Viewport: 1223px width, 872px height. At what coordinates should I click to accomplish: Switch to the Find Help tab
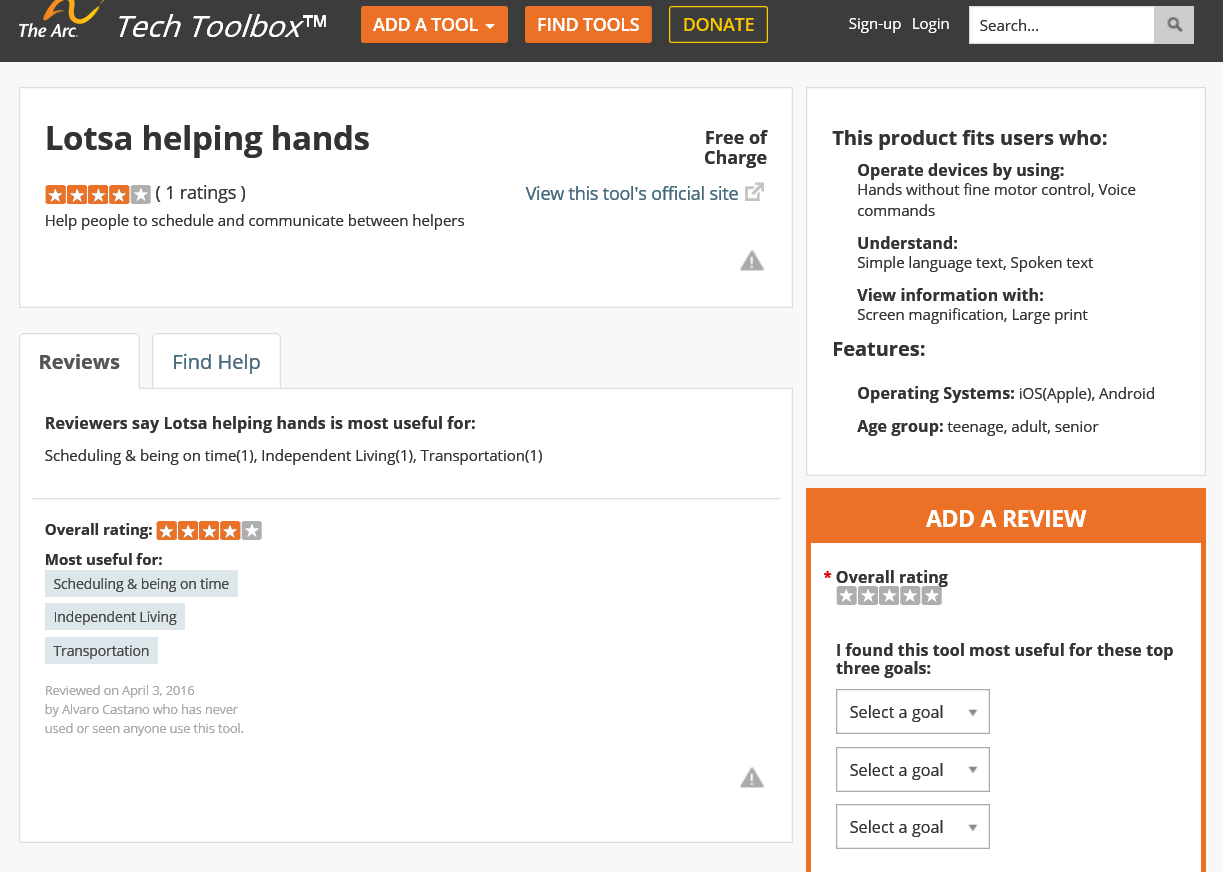coord(216,361)
